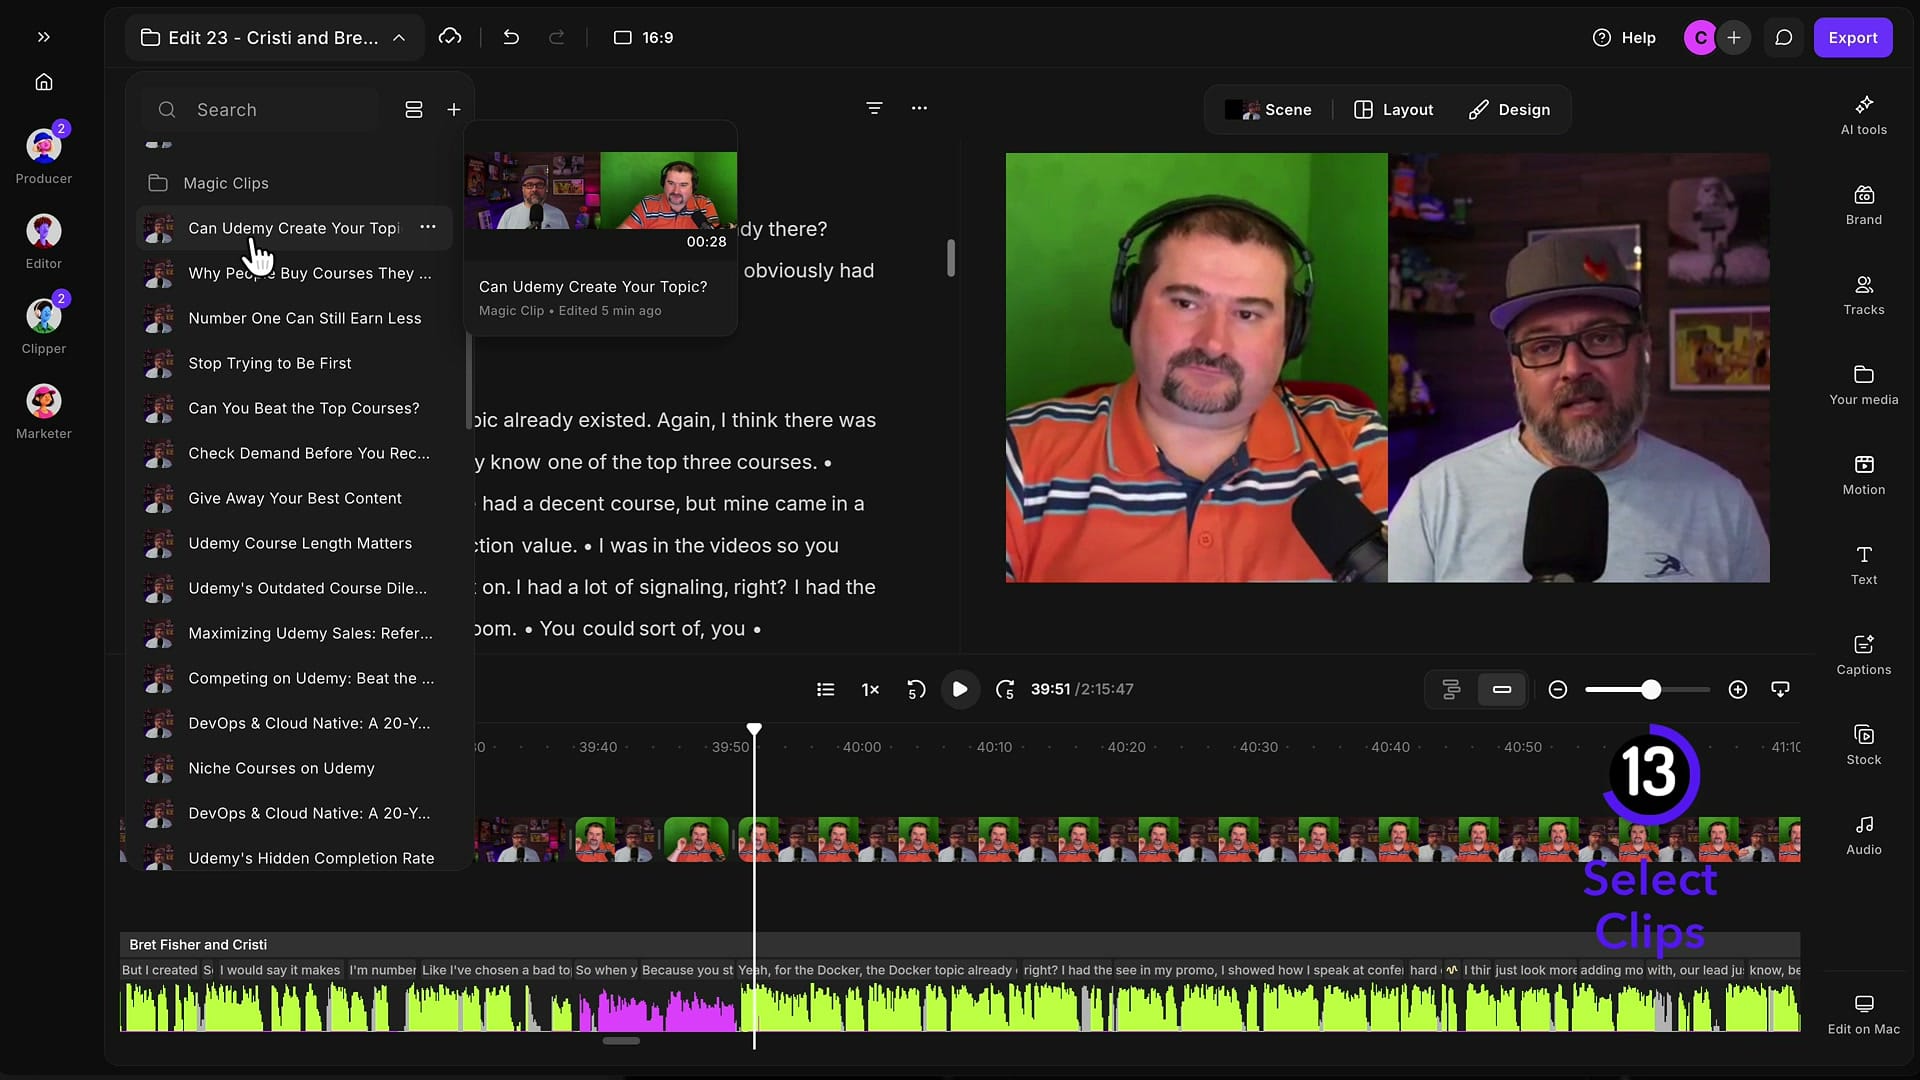Zoom out the timeline
This screenshot has height=1080, width=1920.
click(1557, 689)
